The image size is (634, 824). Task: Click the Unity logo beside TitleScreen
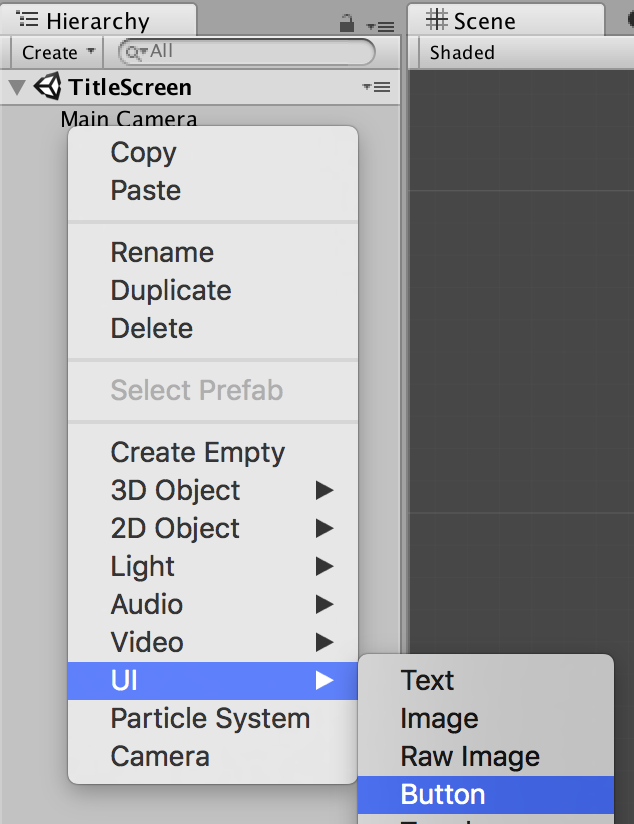point(47,87)
